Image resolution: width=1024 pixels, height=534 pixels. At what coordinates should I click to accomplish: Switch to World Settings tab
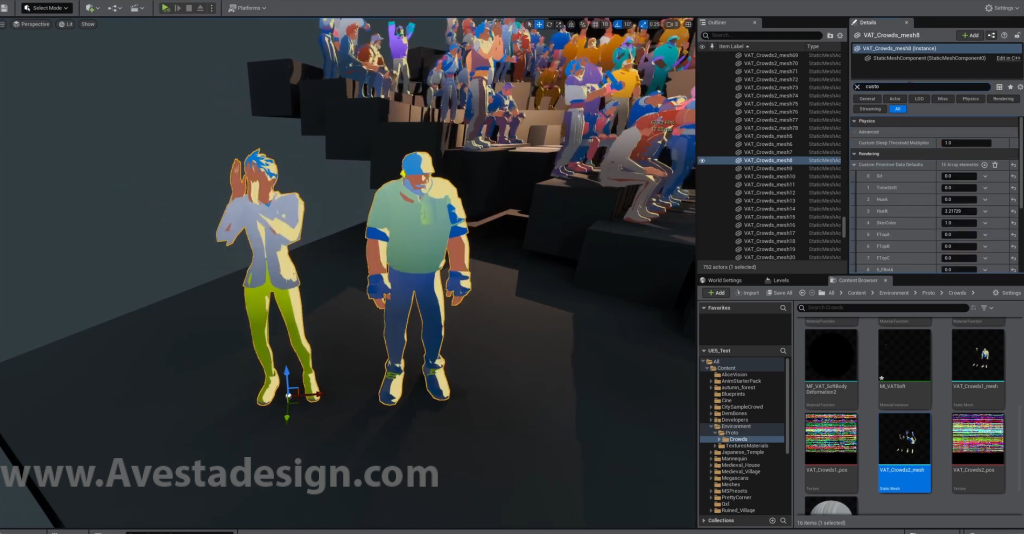pyautogui.click(x=721, y=281)
